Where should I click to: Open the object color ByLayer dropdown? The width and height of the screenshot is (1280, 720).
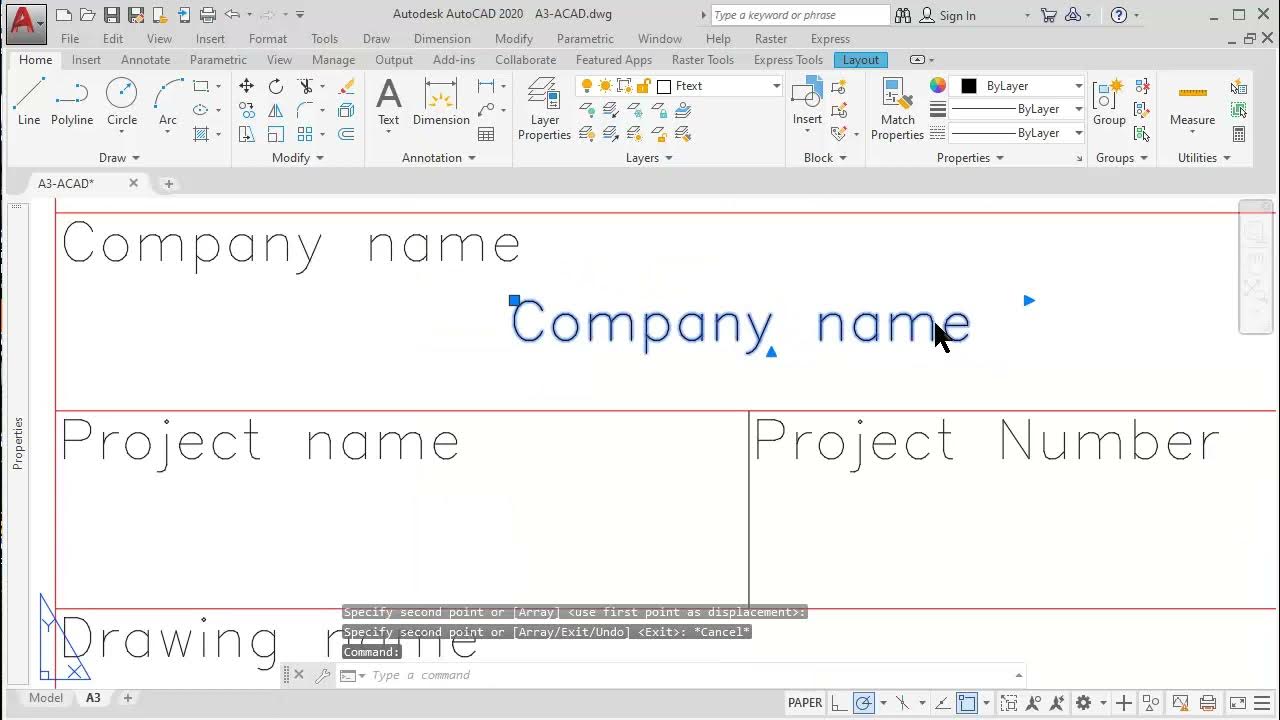pos(1078,86)
